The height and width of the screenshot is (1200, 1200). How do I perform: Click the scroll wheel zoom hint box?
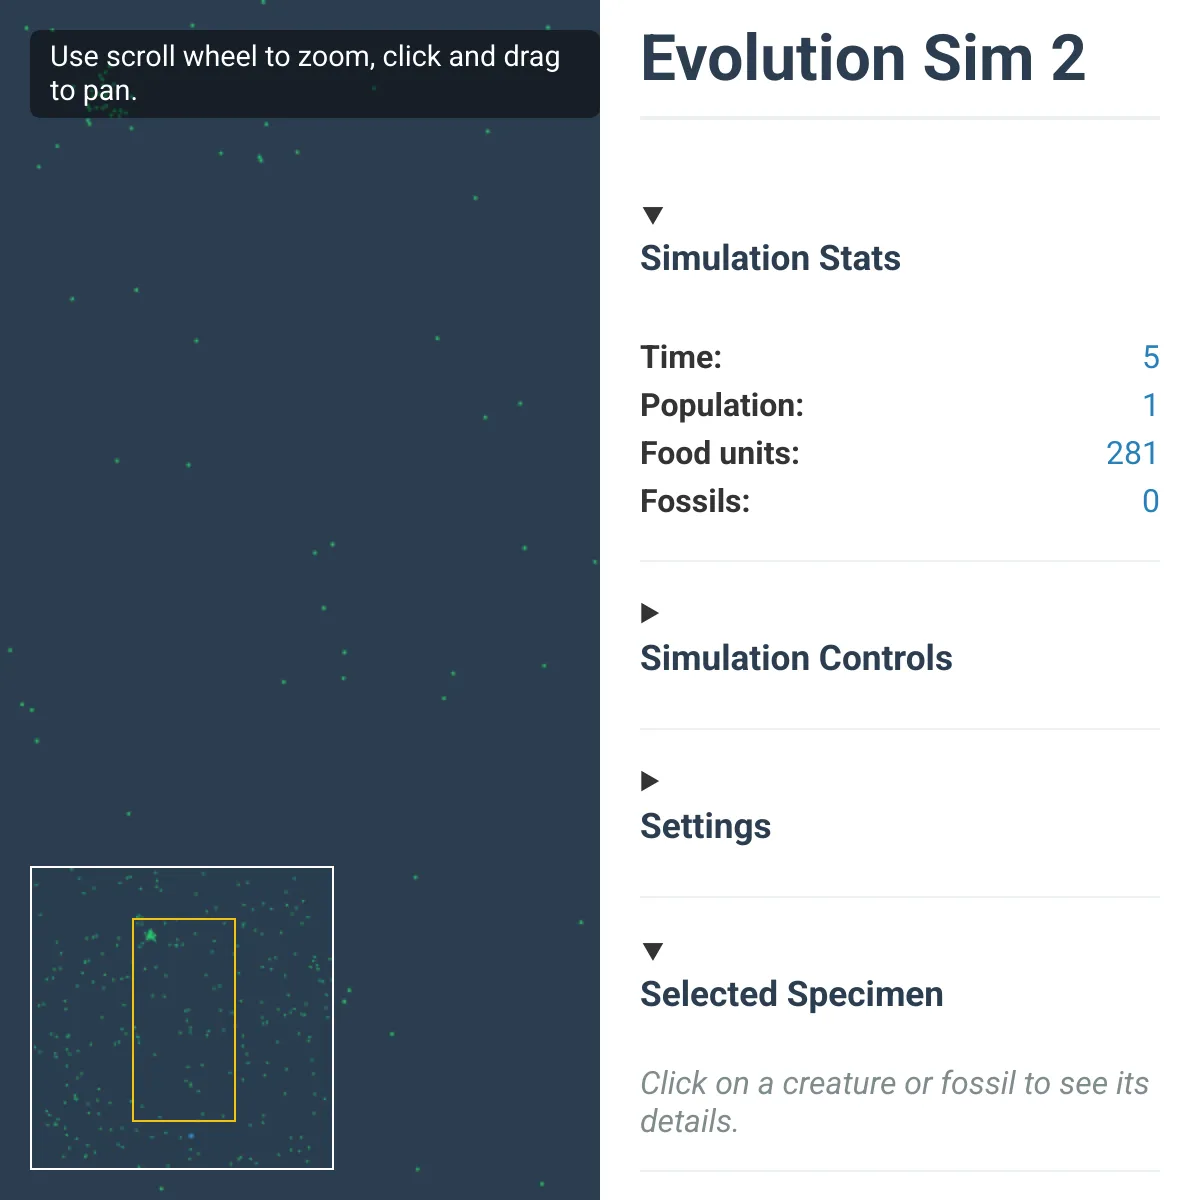[x=314, y=73]
